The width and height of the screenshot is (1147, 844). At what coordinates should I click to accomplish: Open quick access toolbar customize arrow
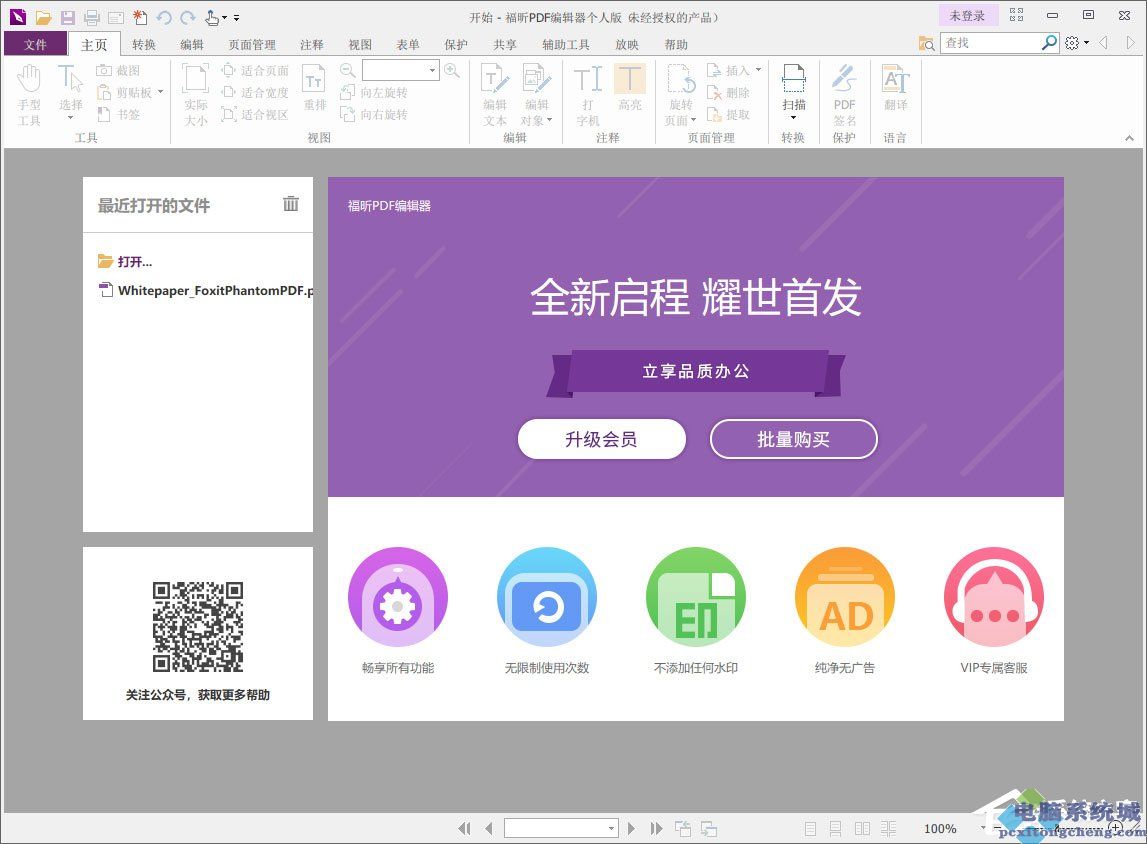click(x=236, y=18)
